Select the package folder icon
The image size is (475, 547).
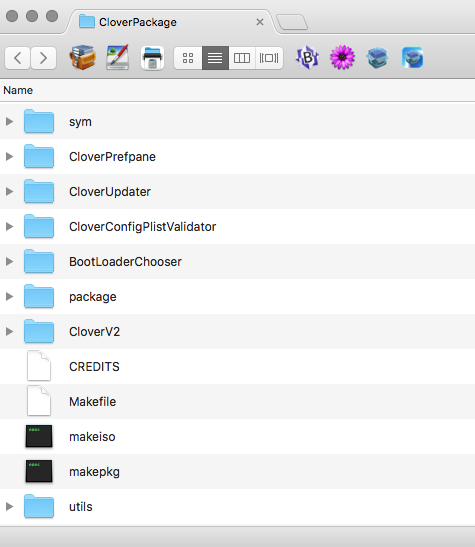coord(39,296)
